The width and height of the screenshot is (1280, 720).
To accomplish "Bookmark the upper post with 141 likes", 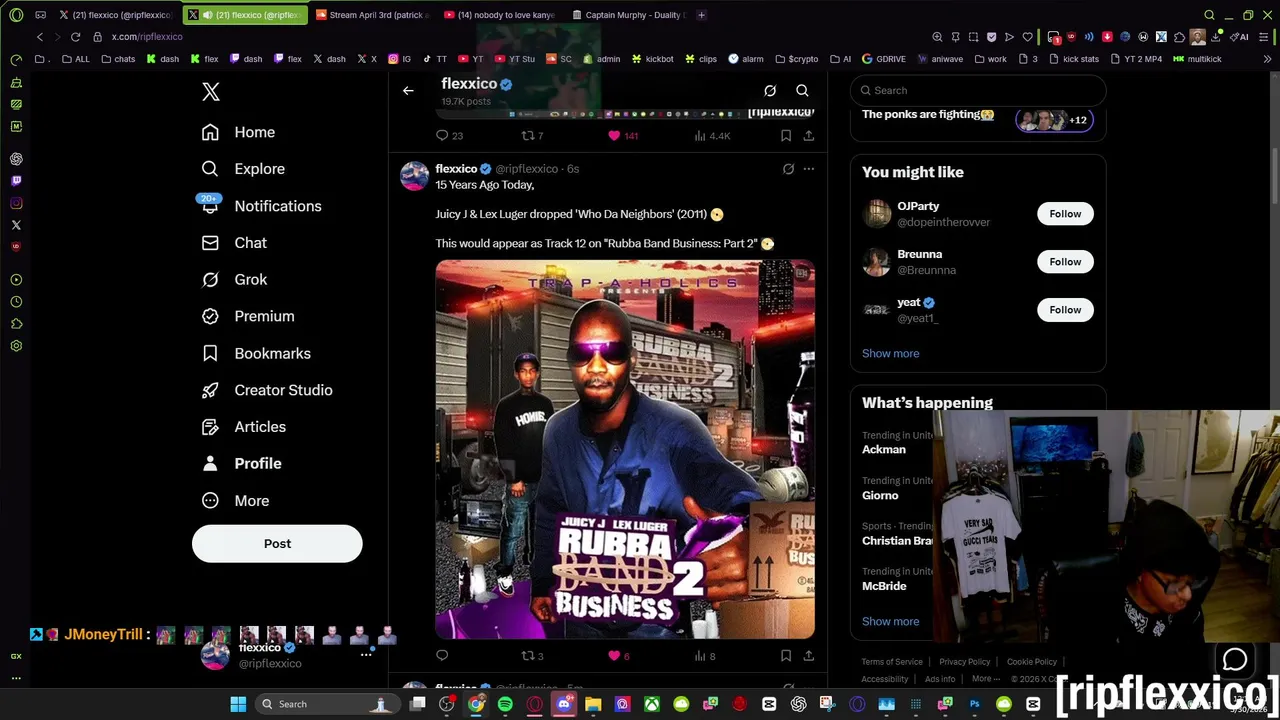I will tap(786, 136).
